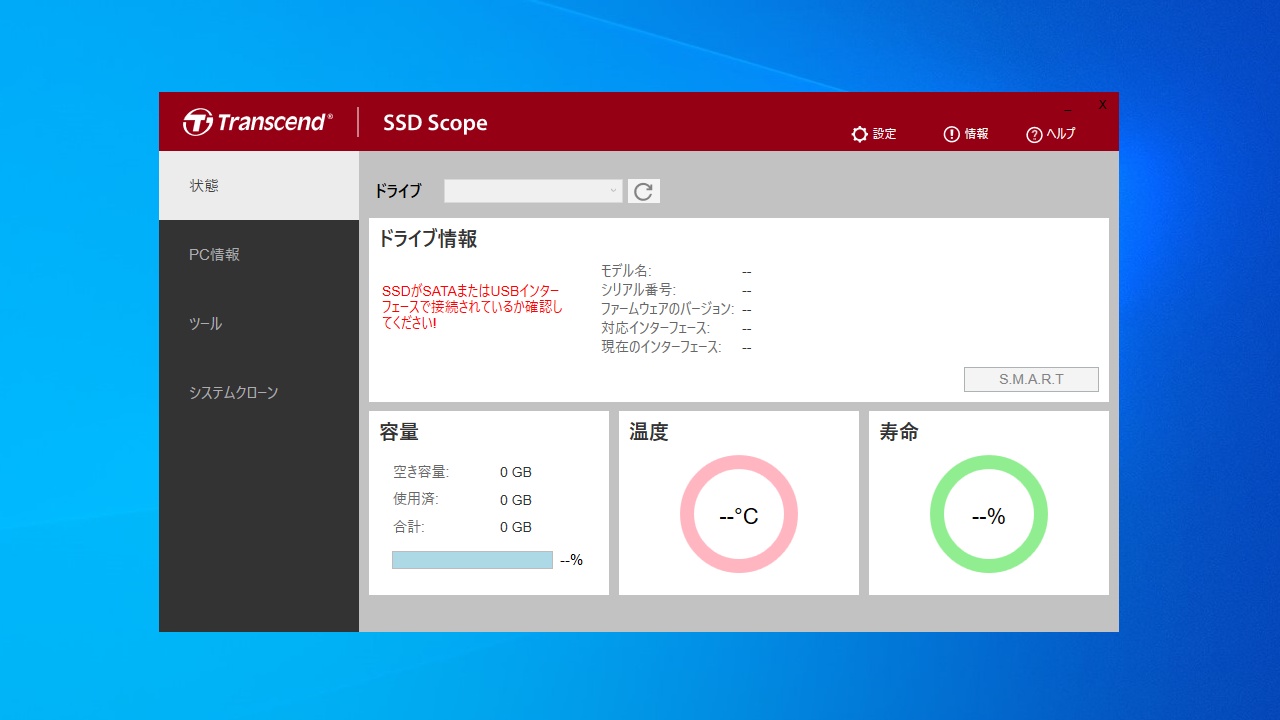Click ファームウェアのバージョン: label
The width and height of the screenshot is (1280, 720).
[x=667, y=309]
